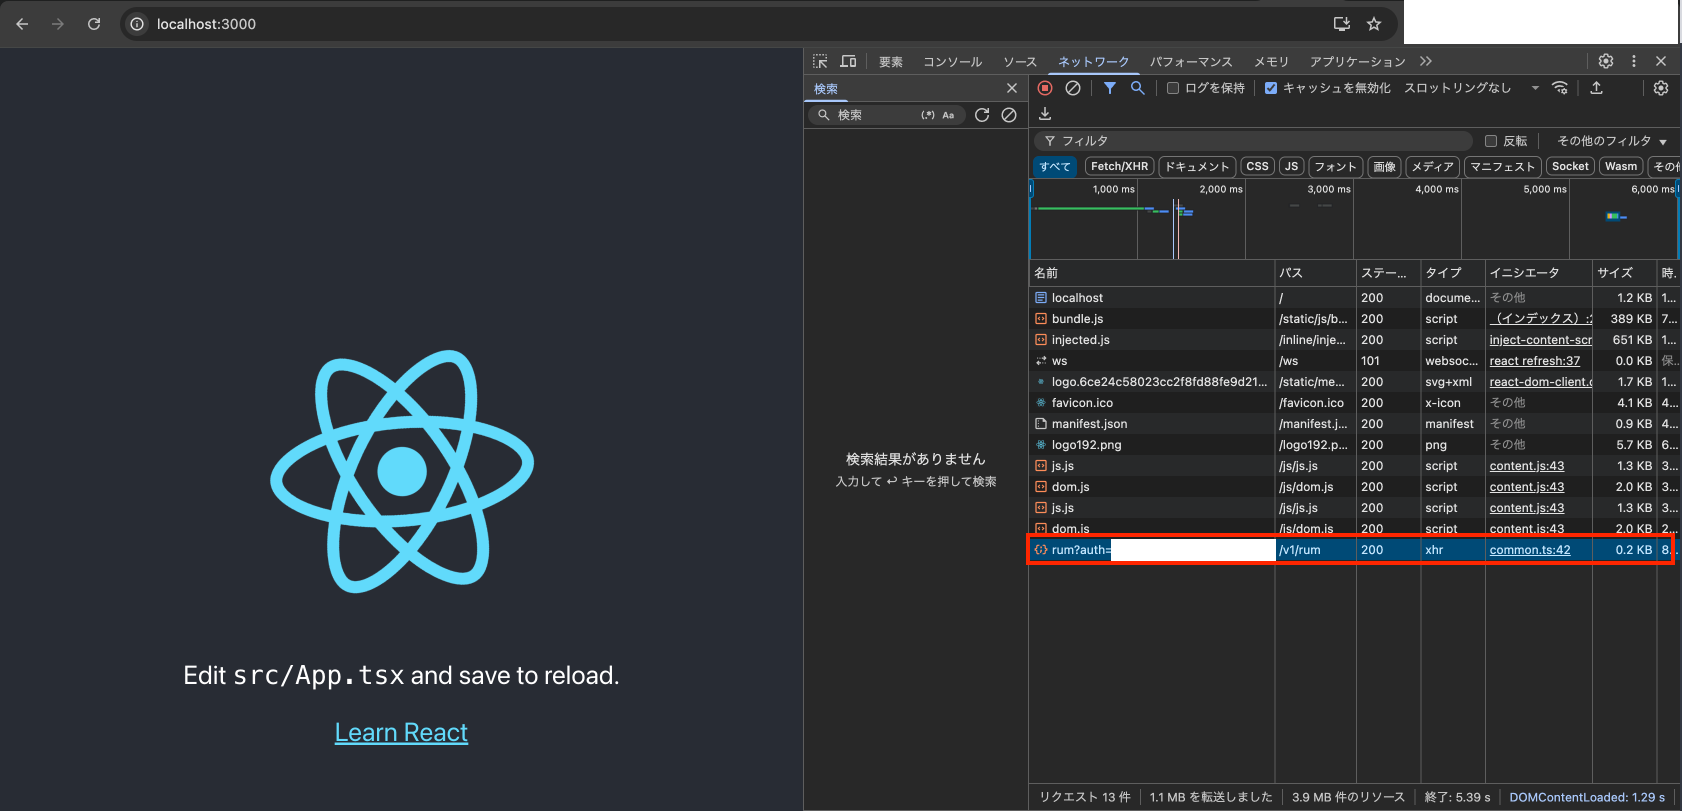Toggle match case Aa option
1682x811 pixels.
[x=948, y=115]
